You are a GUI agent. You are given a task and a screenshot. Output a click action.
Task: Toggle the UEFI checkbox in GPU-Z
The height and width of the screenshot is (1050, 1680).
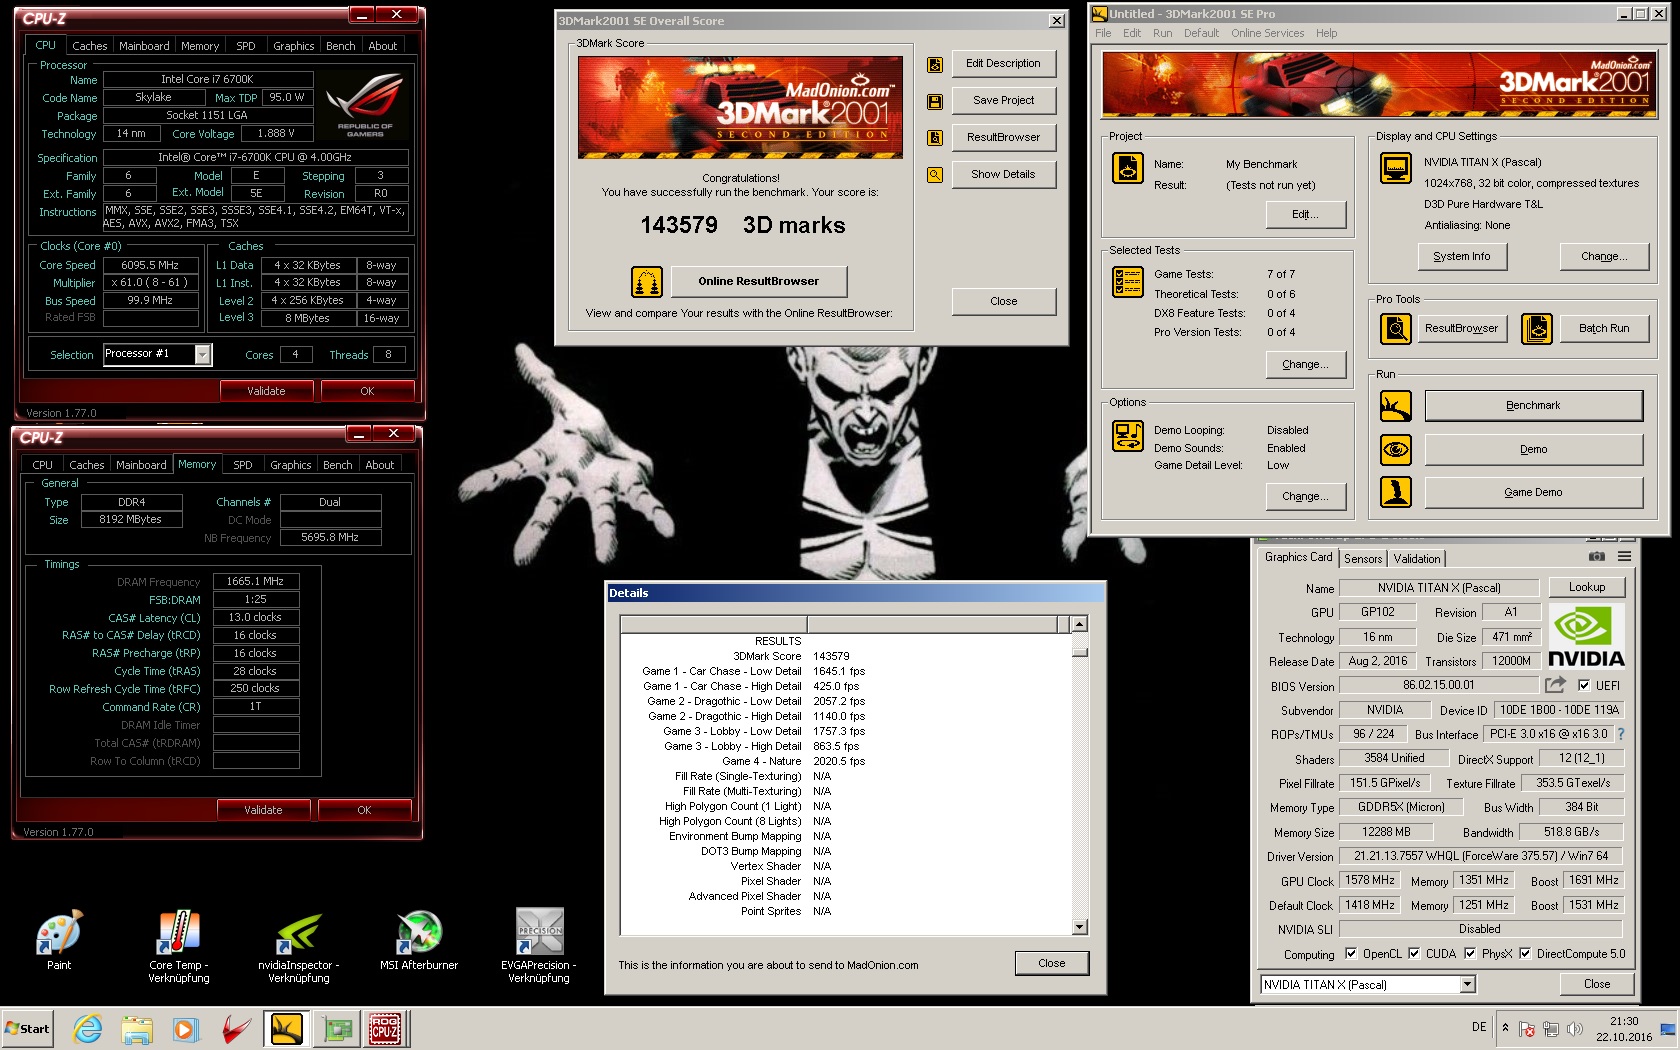1584,685
